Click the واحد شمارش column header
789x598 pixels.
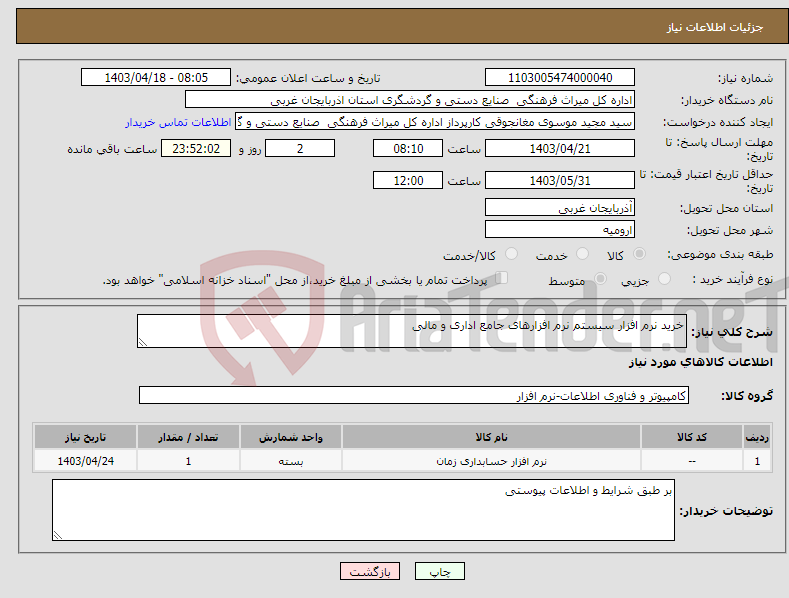[x=291, y=437]
